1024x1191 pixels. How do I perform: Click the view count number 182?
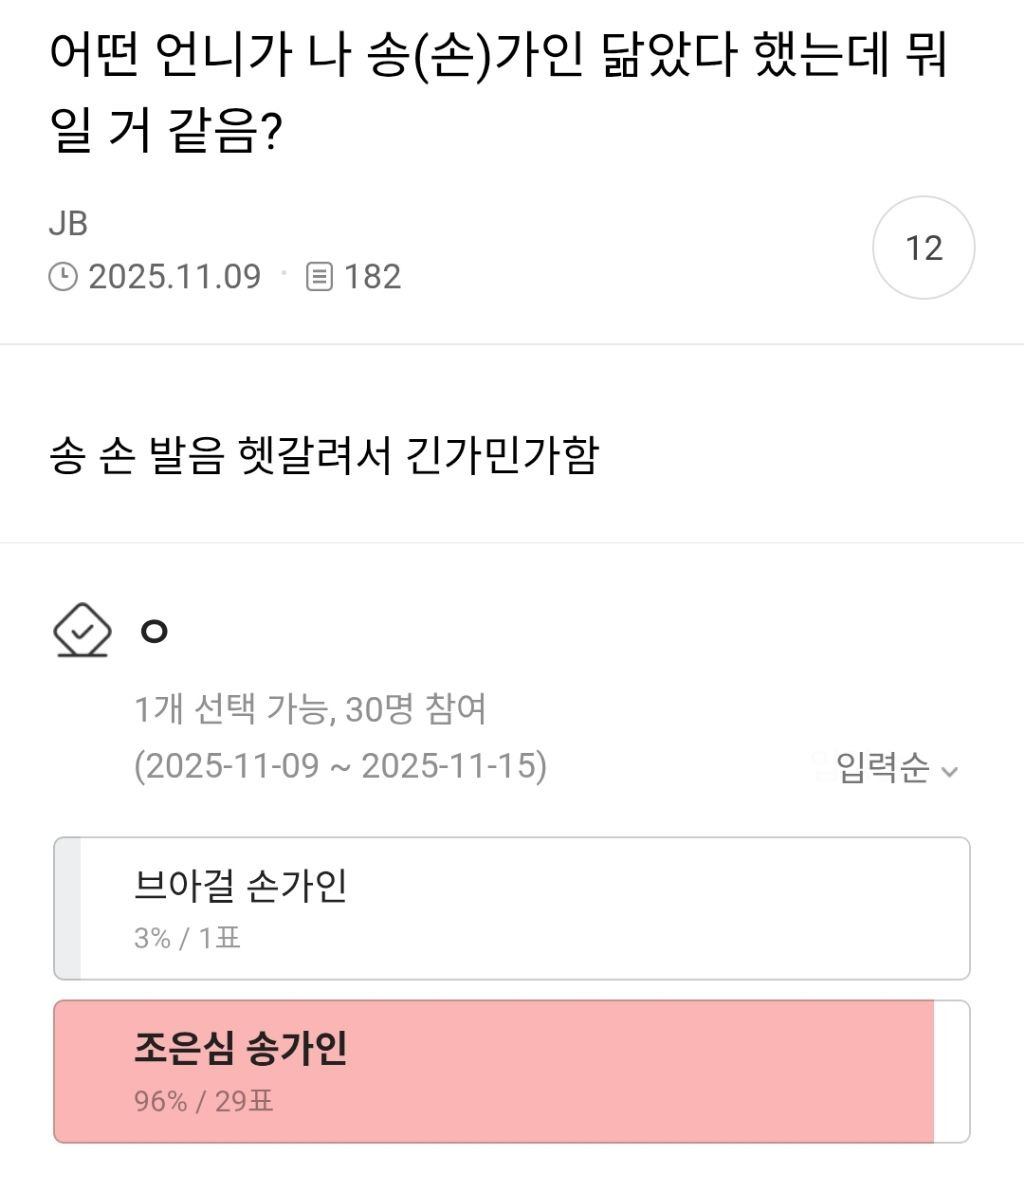click(372, 276)
